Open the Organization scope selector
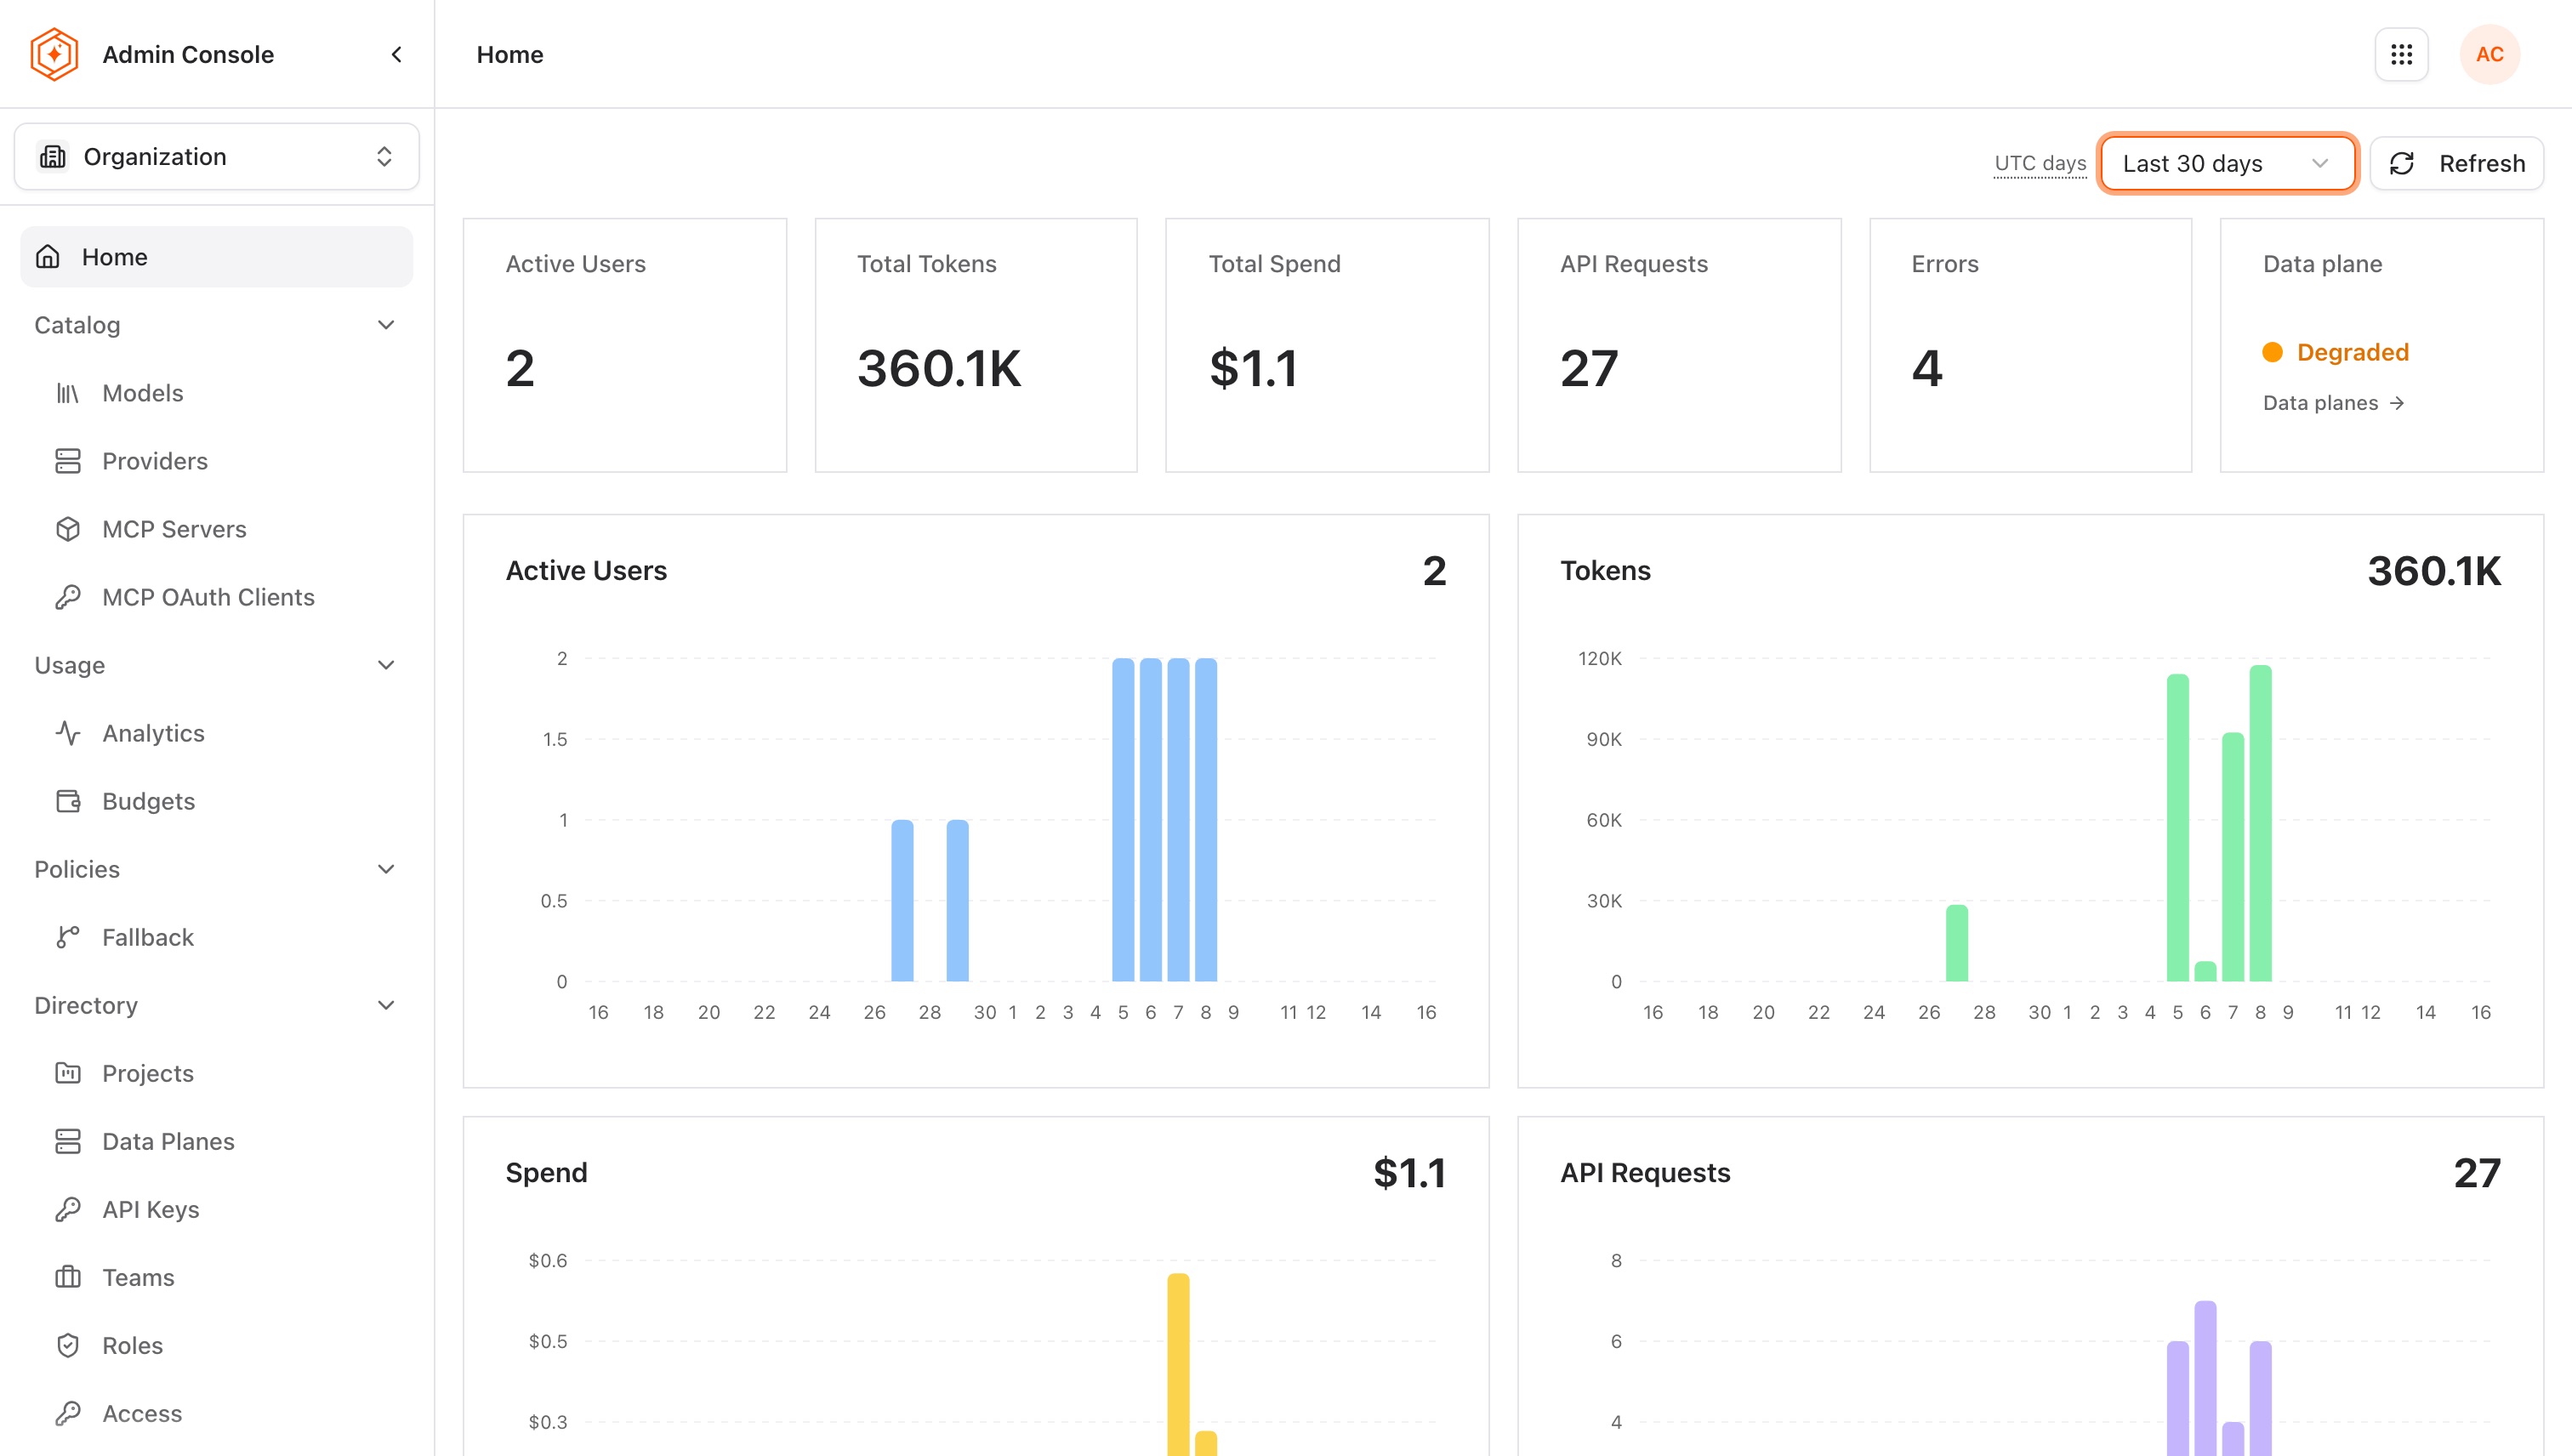This screenshot has width=2572, height=1456. 216,156
